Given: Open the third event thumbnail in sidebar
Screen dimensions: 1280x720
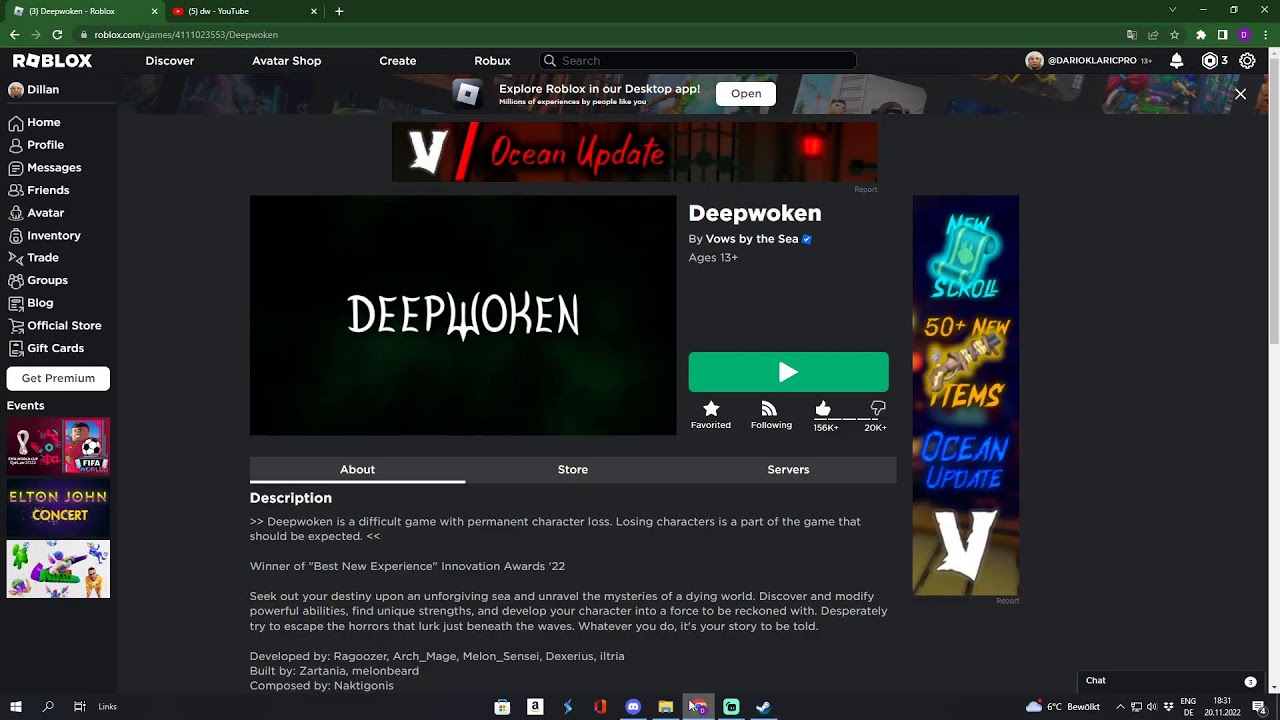Looking at the screenshot, I should tap(58, 569).
